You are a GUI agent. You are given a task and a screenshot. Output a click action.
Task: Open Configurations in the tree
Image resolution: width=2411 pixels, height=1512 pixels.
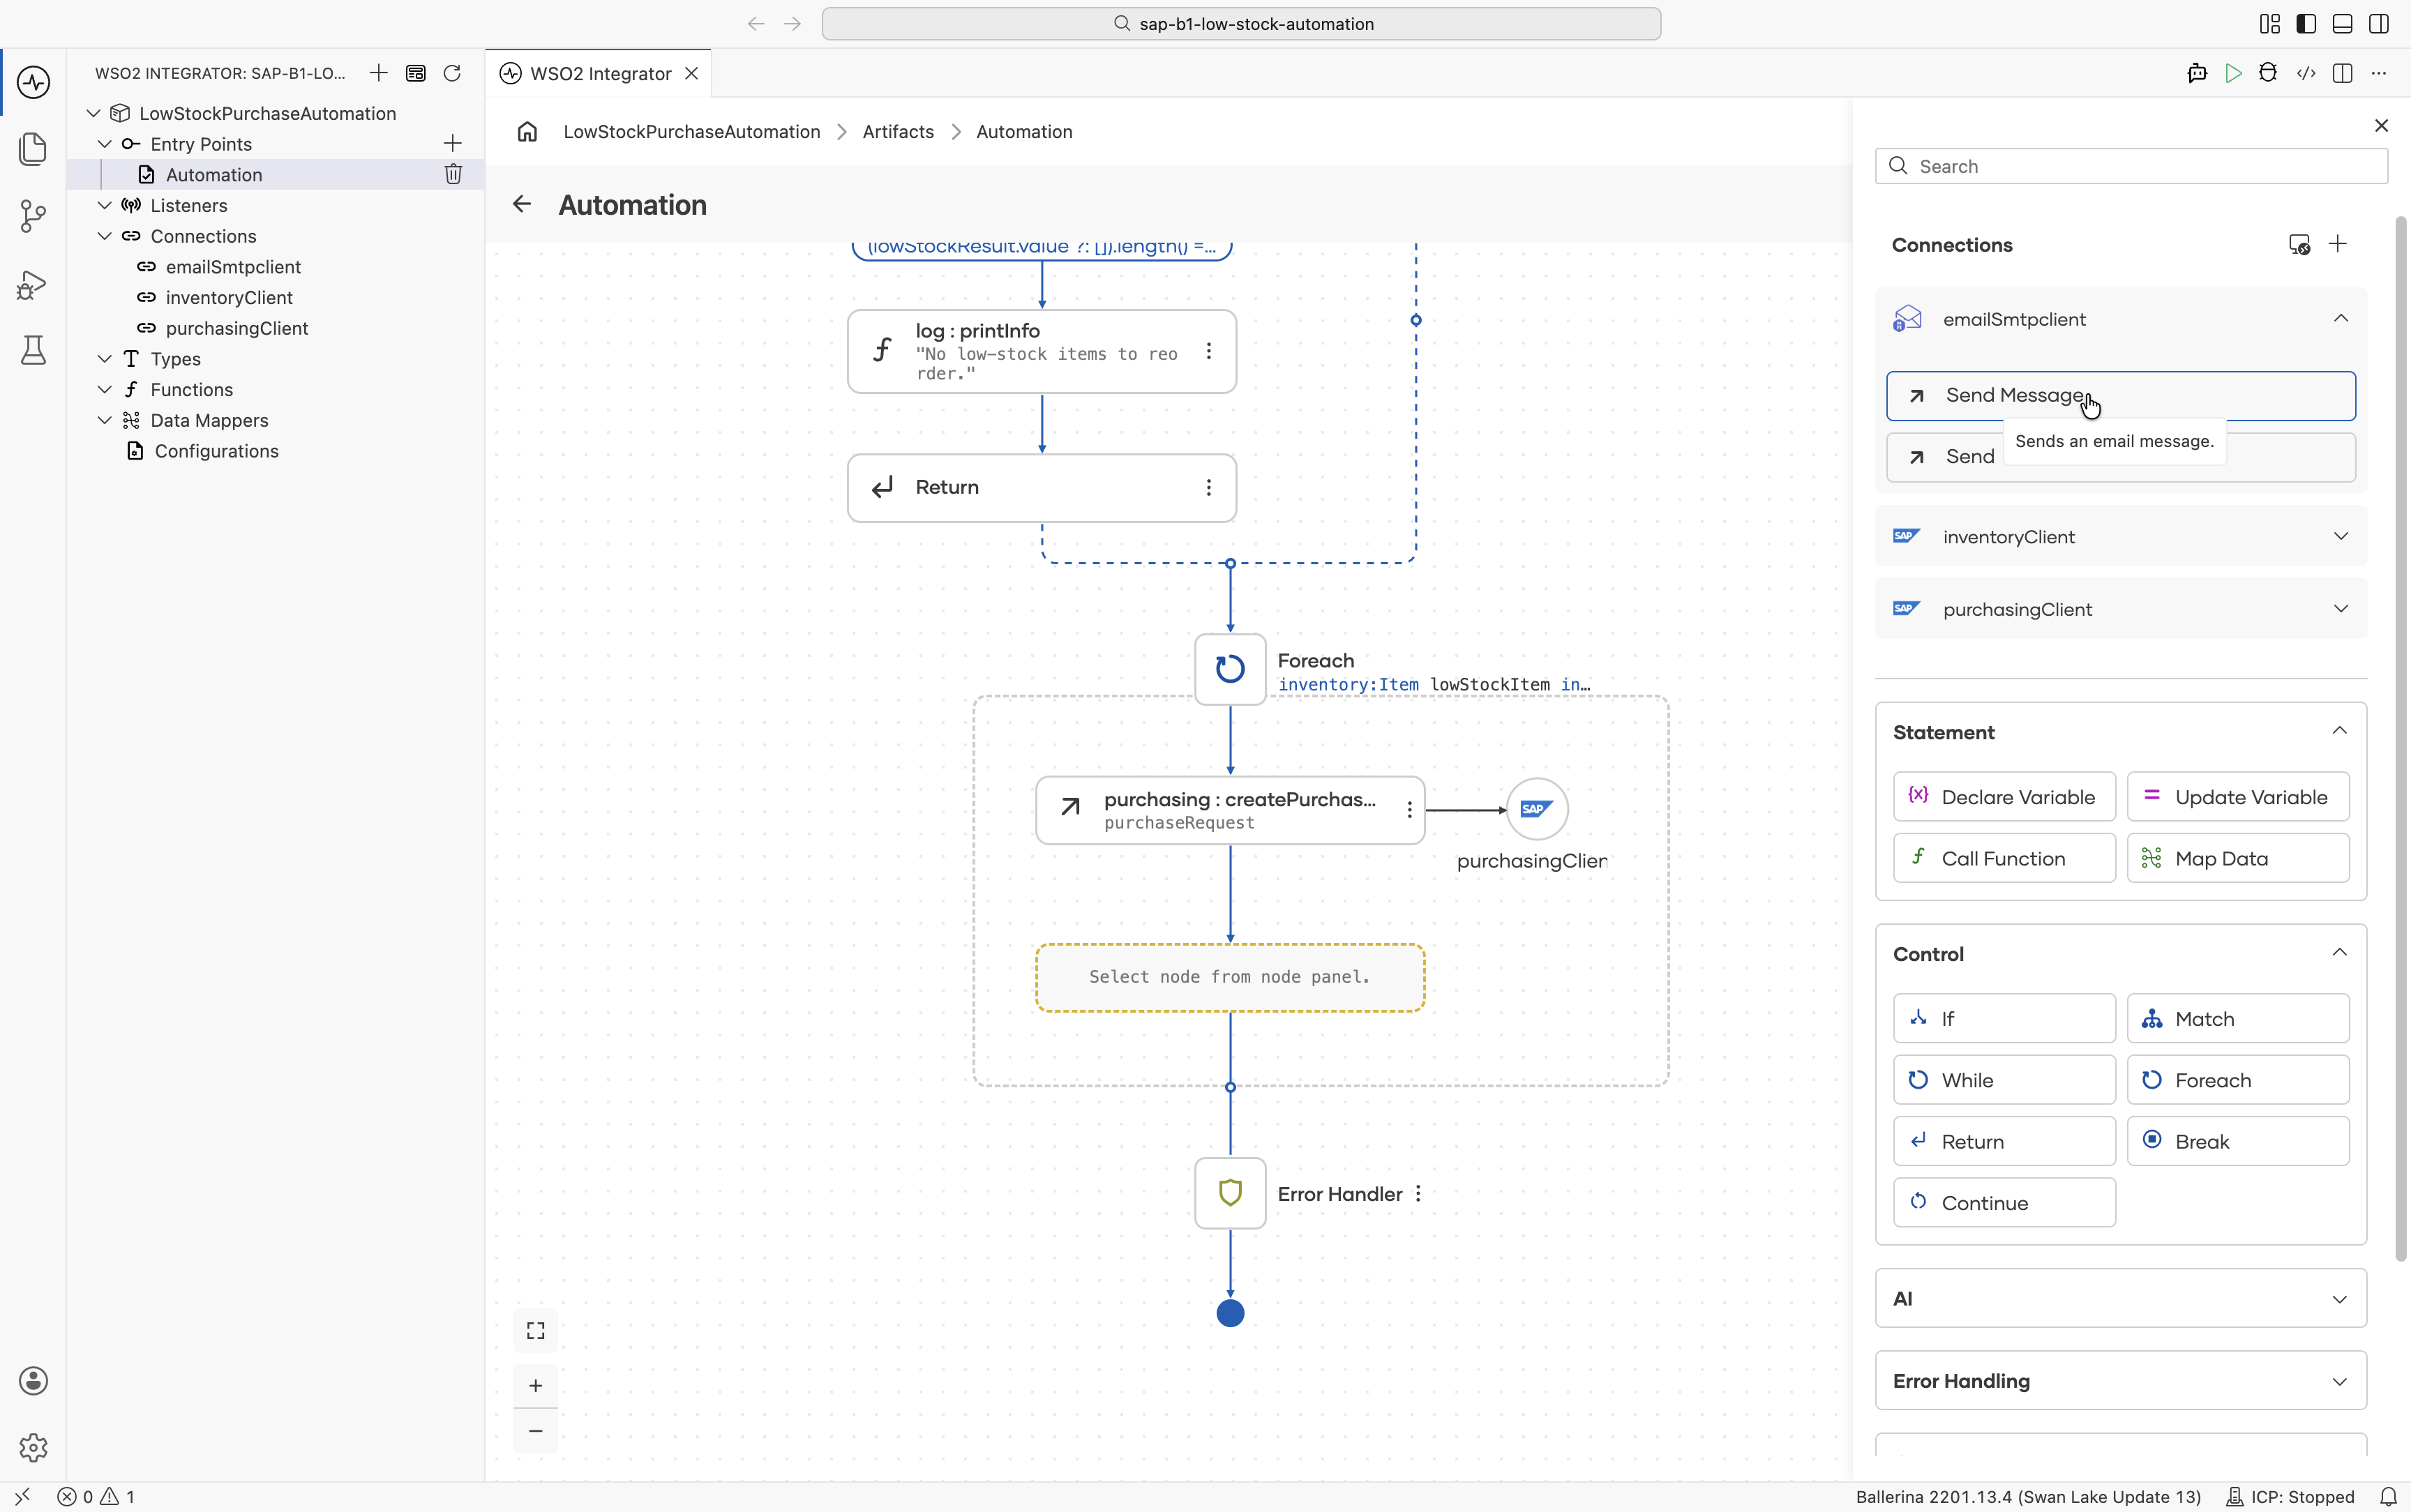click(x=216, y=451)
